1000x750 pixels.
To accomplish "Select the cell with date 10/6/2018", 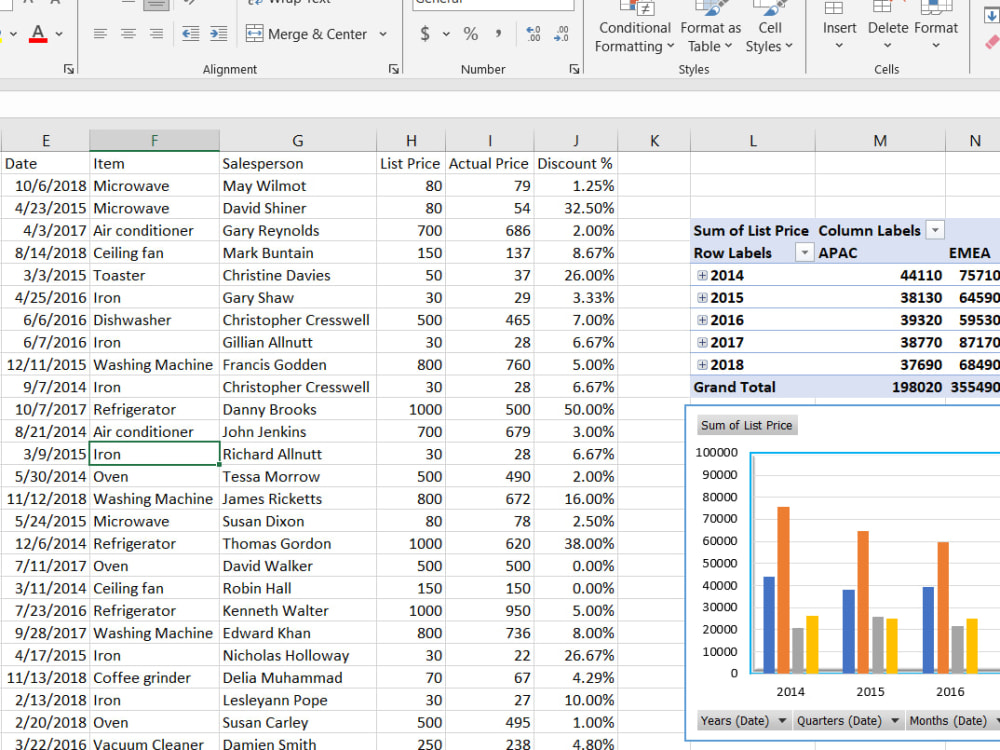I will click(x=45, y=186).
